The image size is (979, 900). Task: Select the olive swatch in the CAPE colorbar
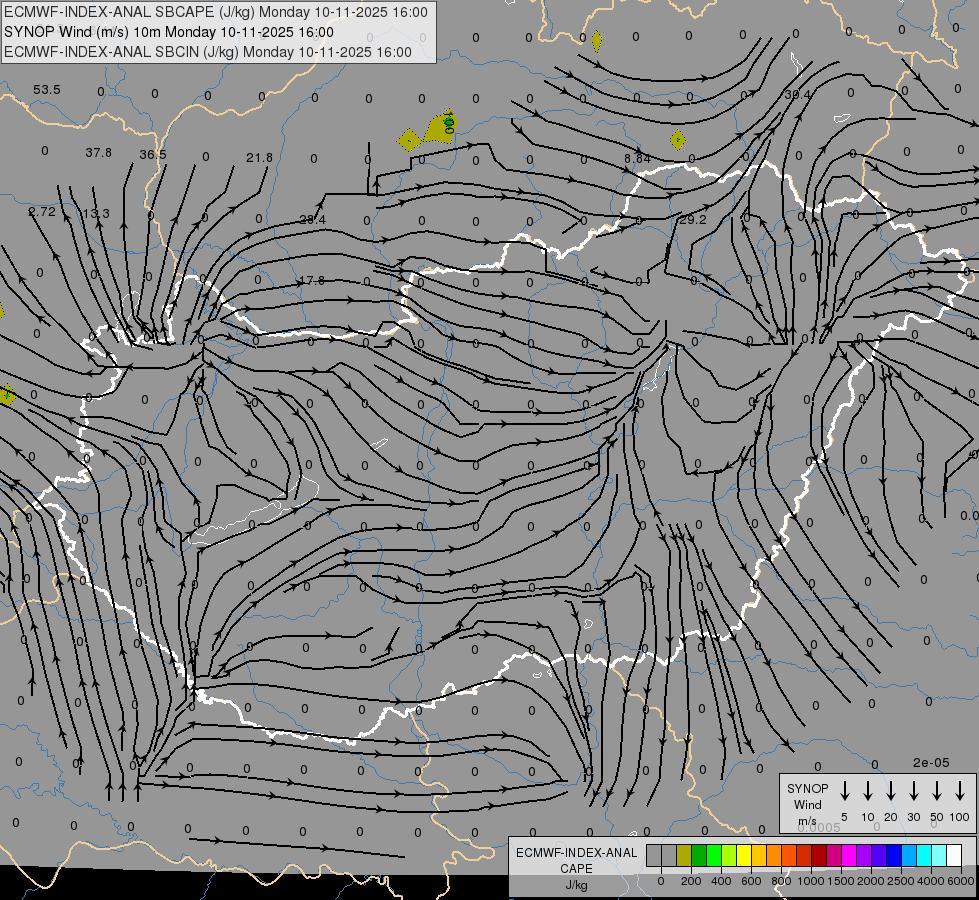pyautogui.click(x=684, y=855)
